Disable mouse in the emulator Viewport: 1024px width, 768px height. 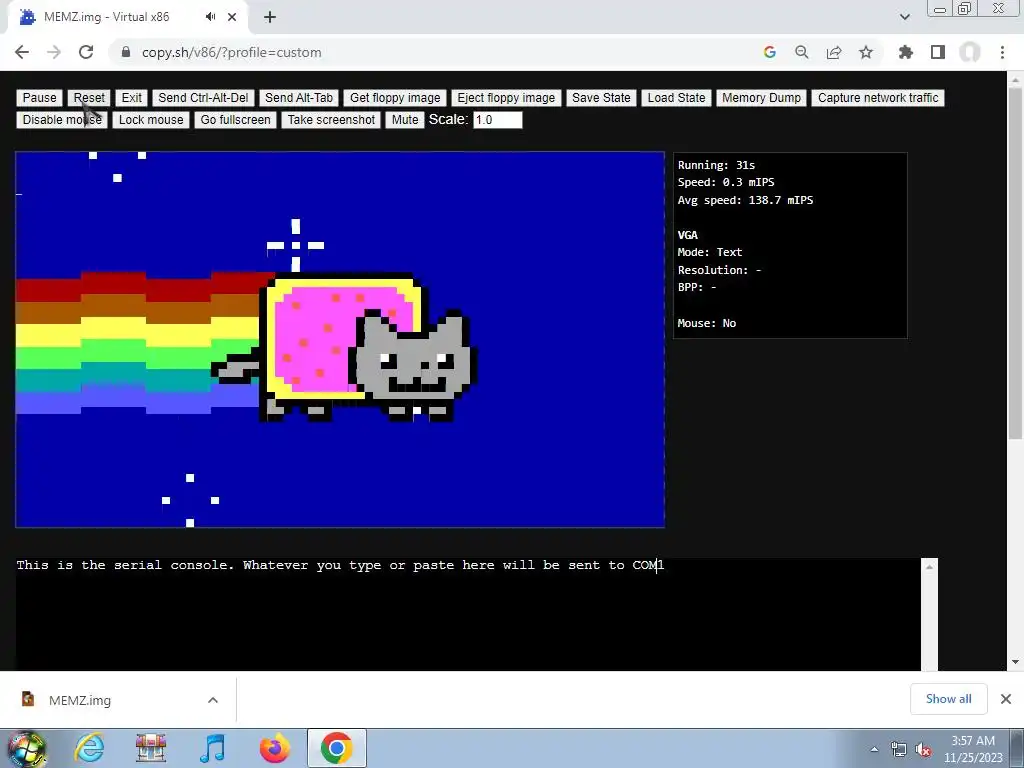click(62, 120)
